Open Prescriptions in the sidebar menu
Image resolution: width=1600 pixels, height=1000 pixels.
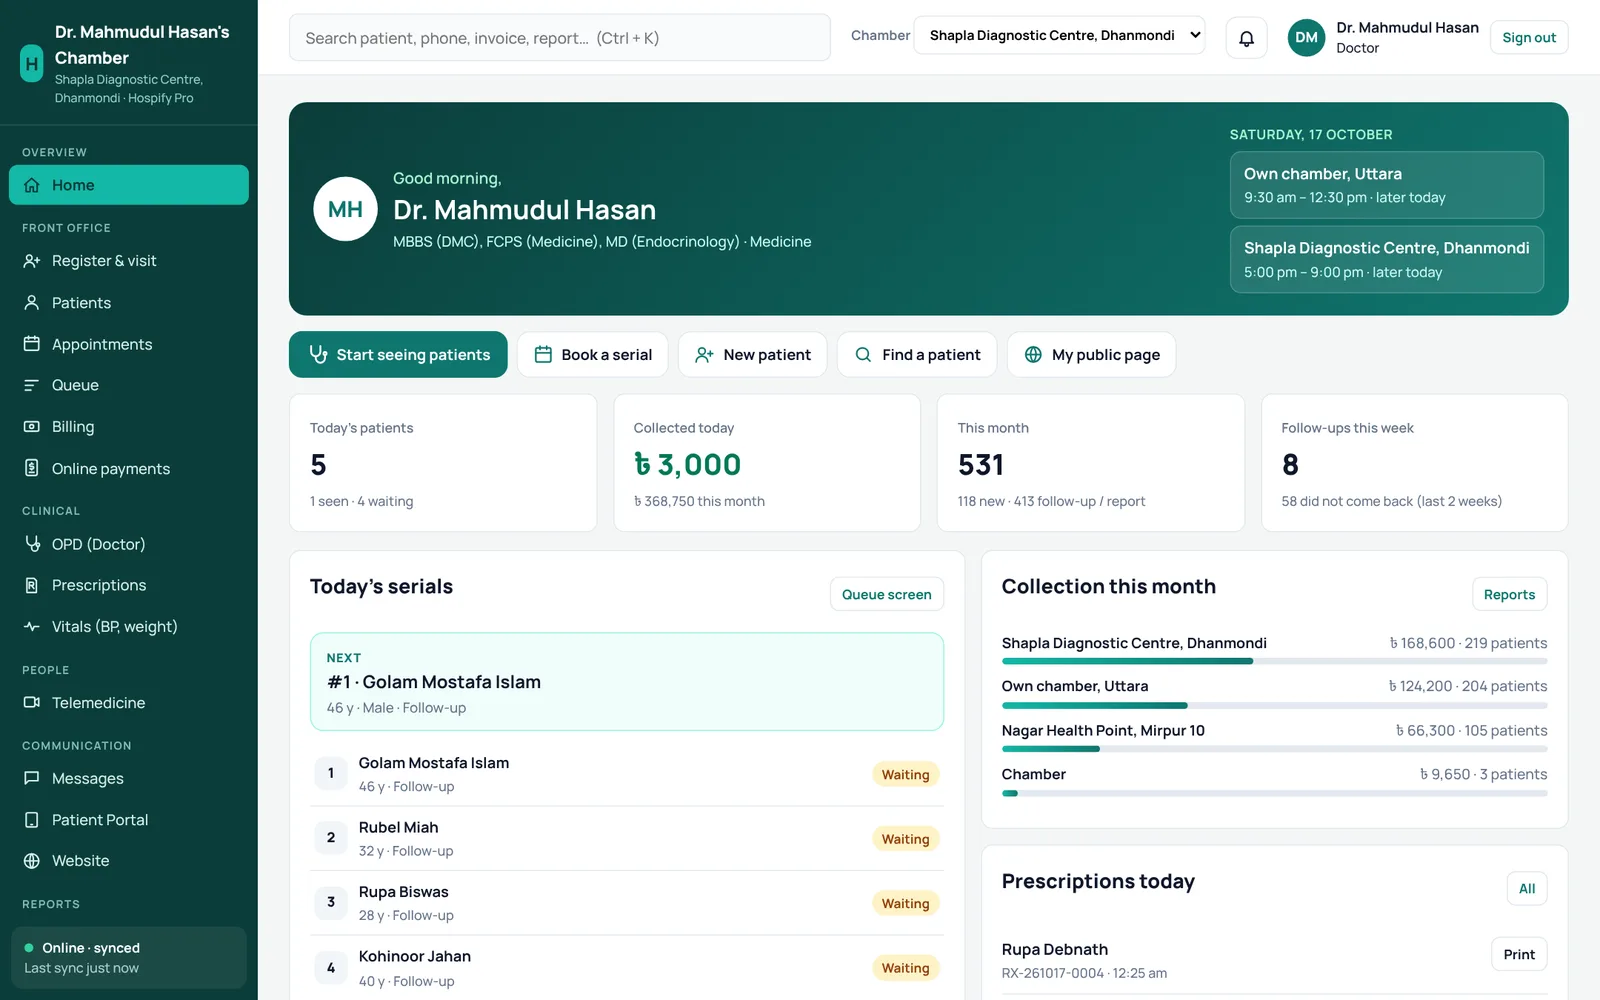pyautogui.click(x=129, y=585)
